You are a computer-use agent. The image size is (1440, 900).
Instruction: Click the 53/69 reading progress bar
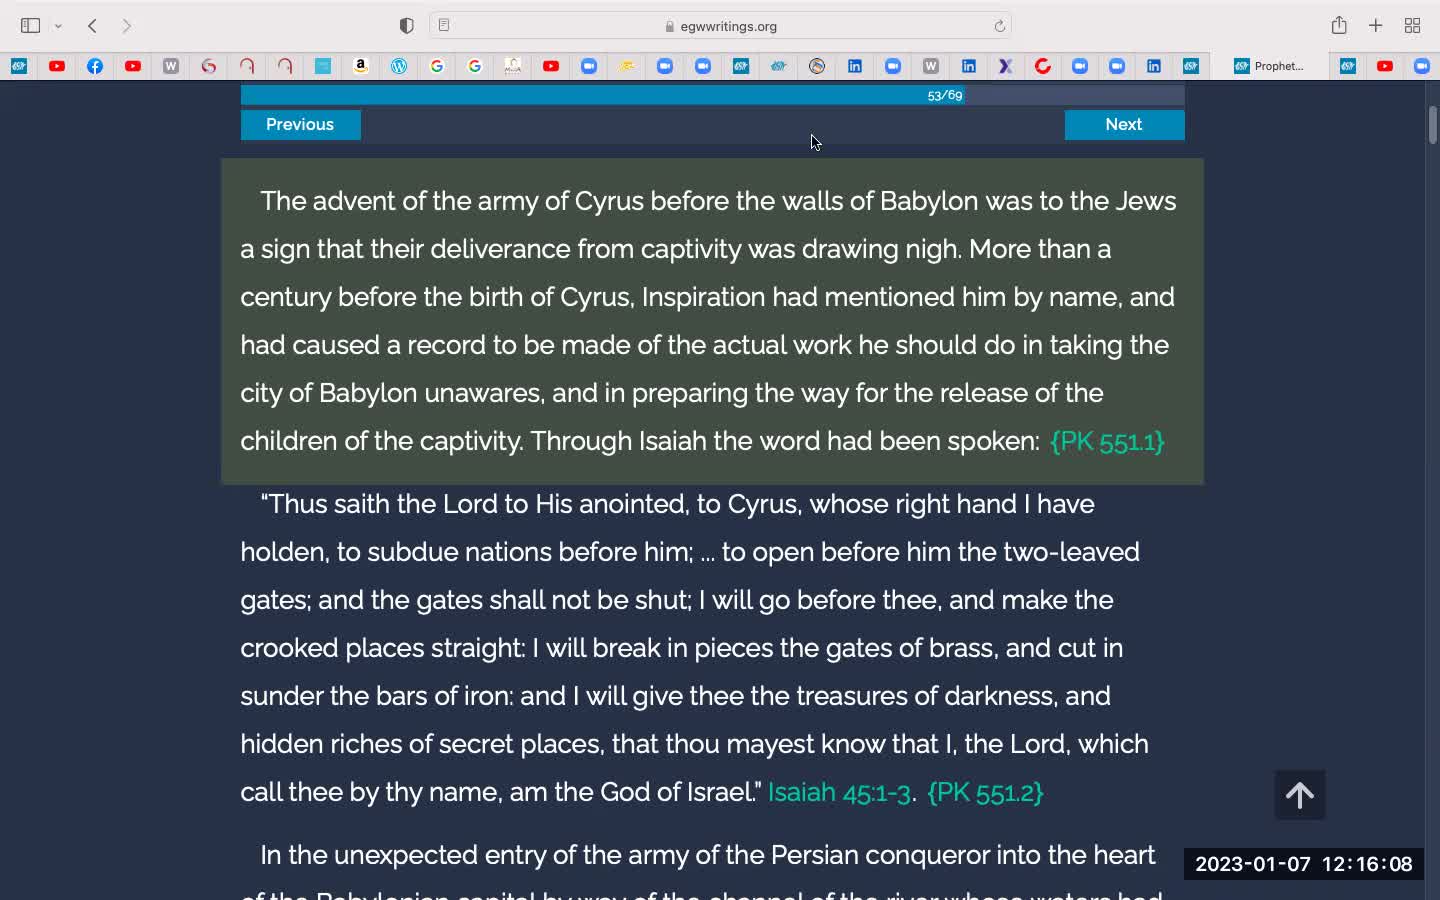(x=712, y=95)
